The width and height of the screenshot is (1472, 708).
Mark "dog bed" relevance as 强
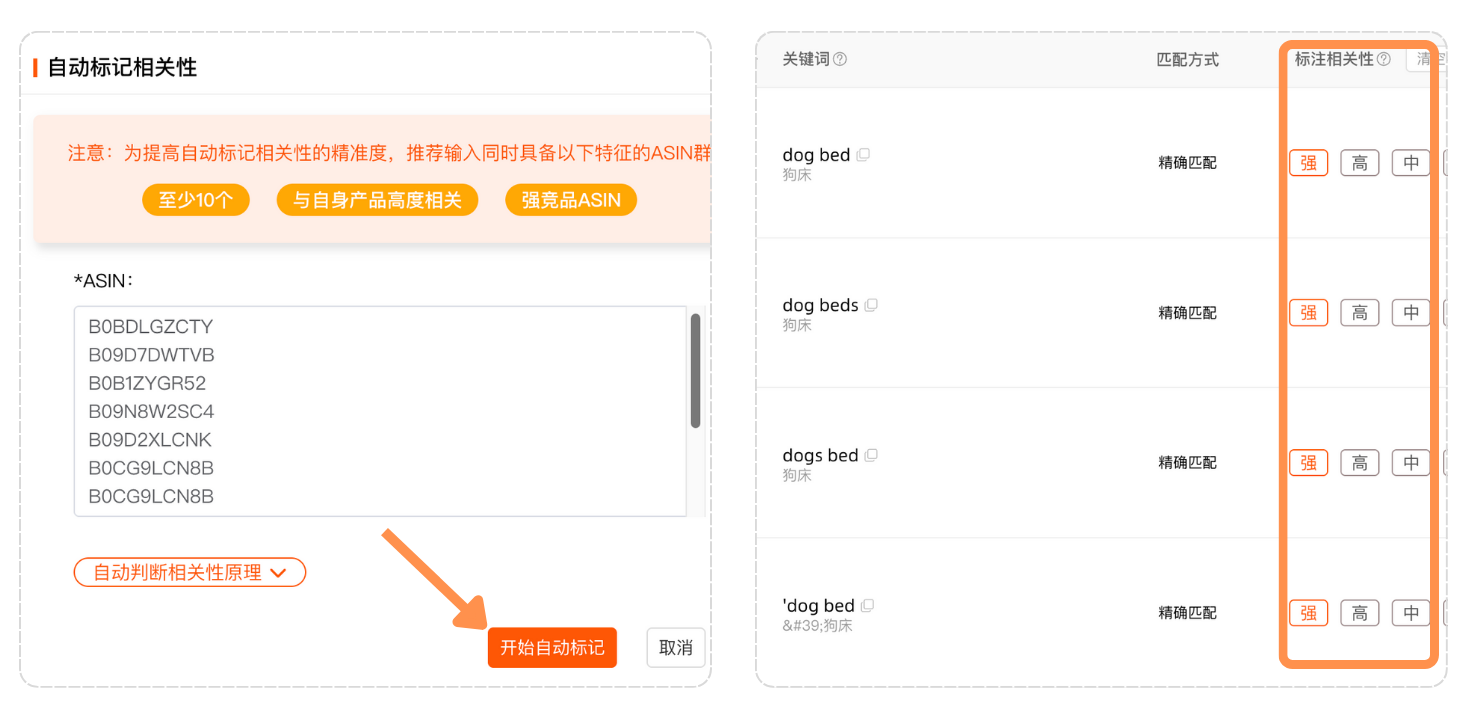click(x=1308, y=163)
